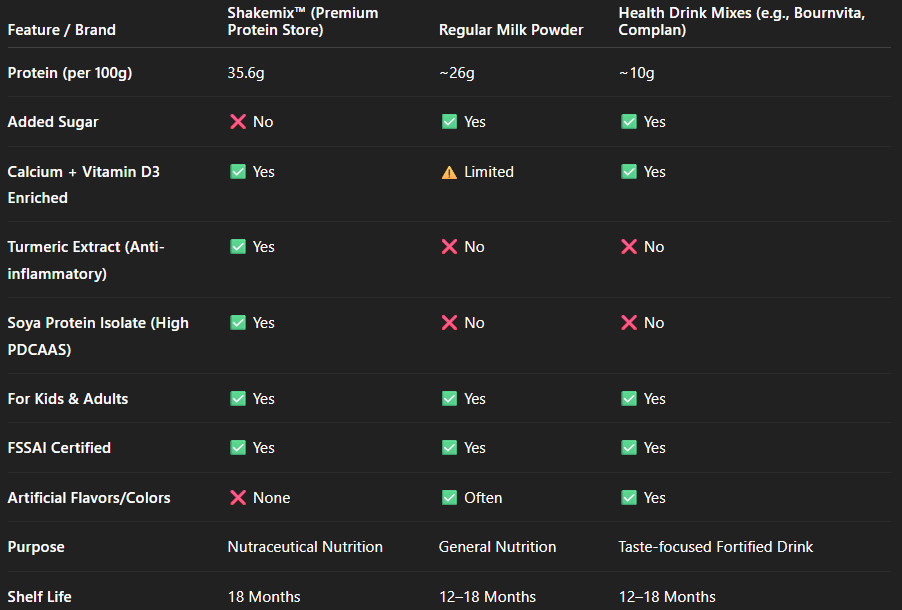Viewport: 902px width, 610px height.
Task: Click the Taste-focused Fortified Drink text
Action: click(716, 547)
